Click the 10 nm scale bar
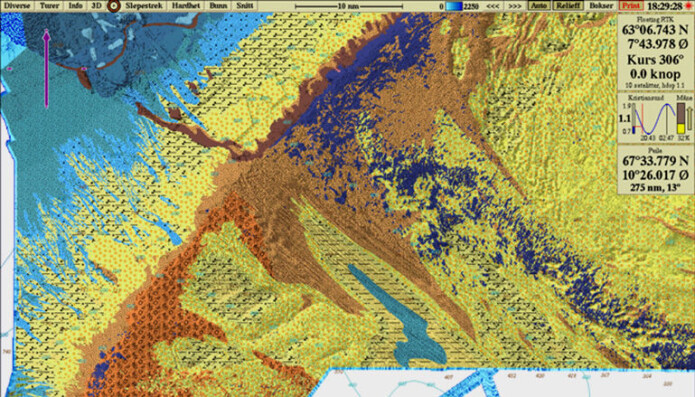Viewport: 695px width, 397px height. click(x=348, y=6)
